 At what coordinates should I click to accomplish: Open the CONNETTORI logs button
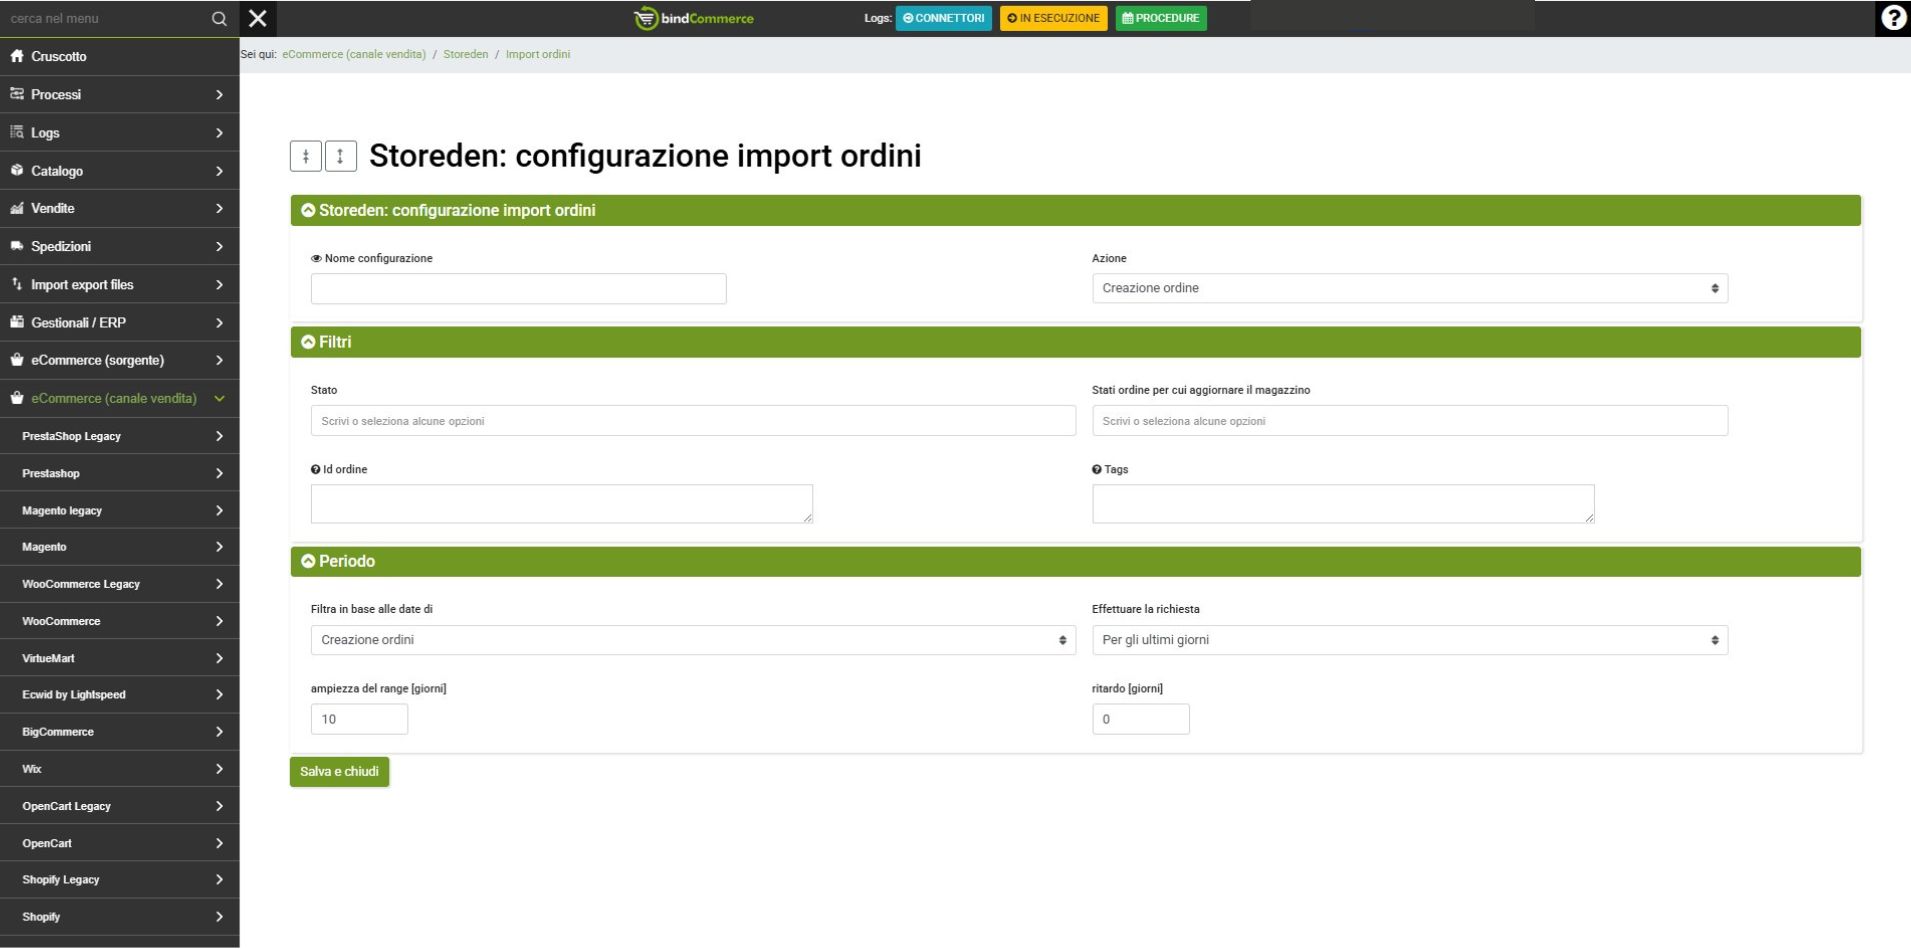pos(943,18)
